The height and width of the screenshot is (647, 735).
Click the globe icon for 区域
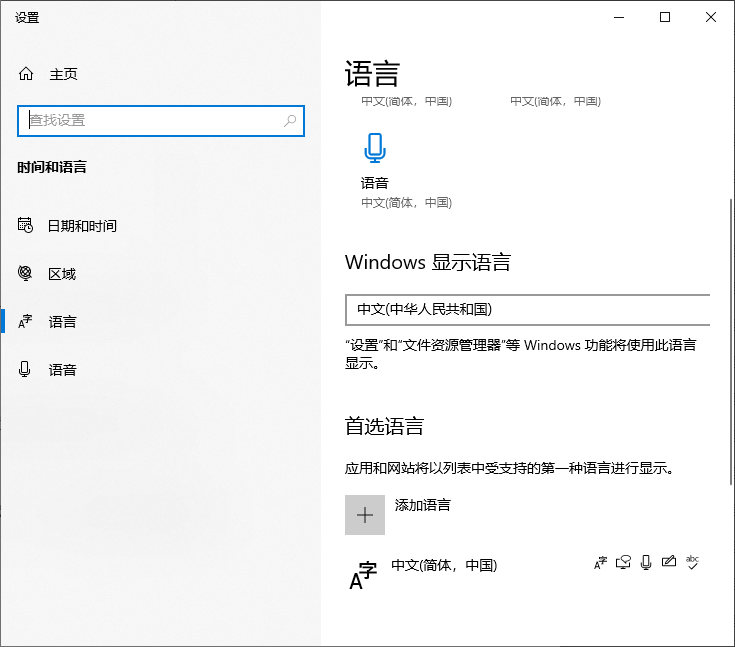[x=25, y=273]
